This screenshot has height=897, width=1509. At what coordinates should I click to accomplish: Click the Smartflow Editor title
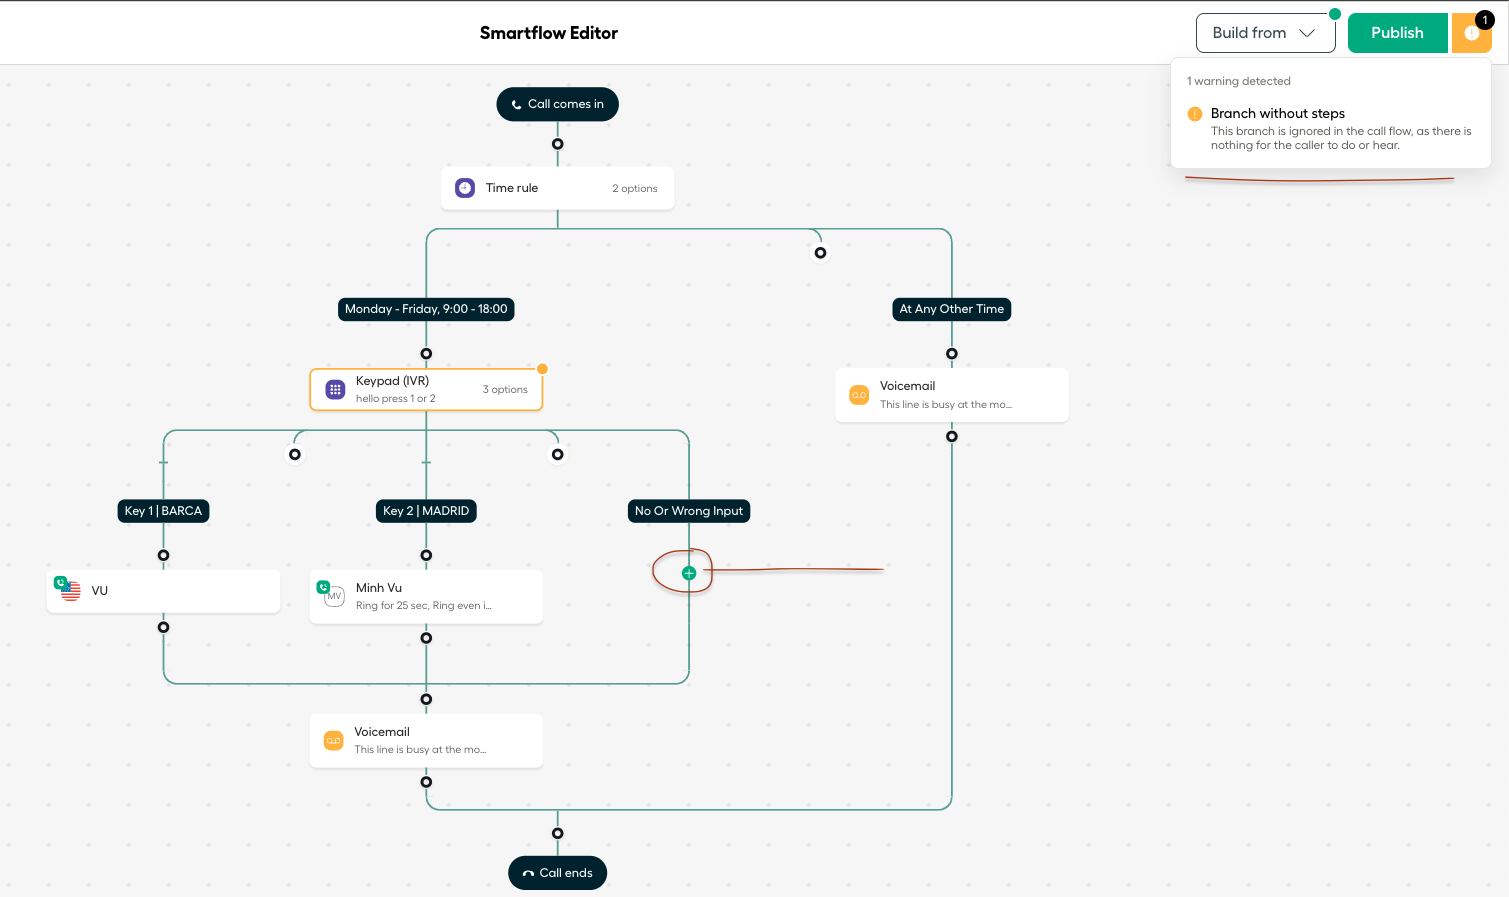point(549,33)
